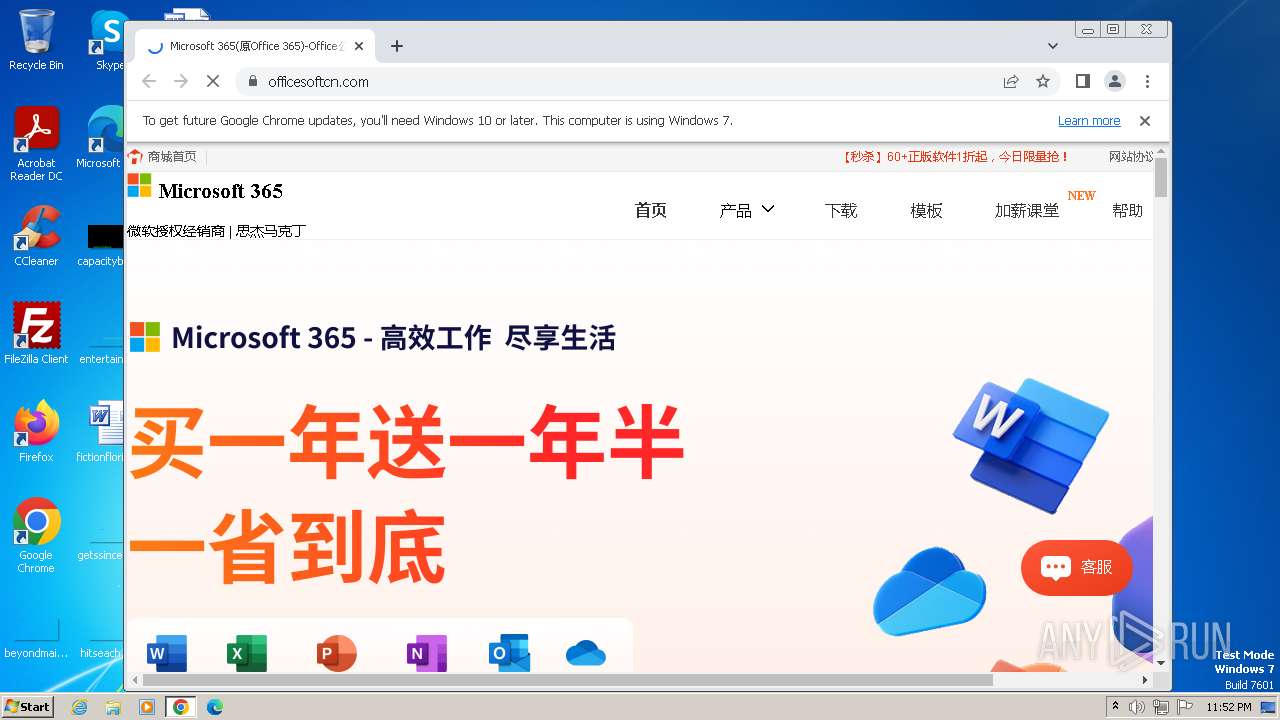Open the 下载 menu item
Image resolution: width=1280 pixels, height=720 pixels.
point(841,210)
